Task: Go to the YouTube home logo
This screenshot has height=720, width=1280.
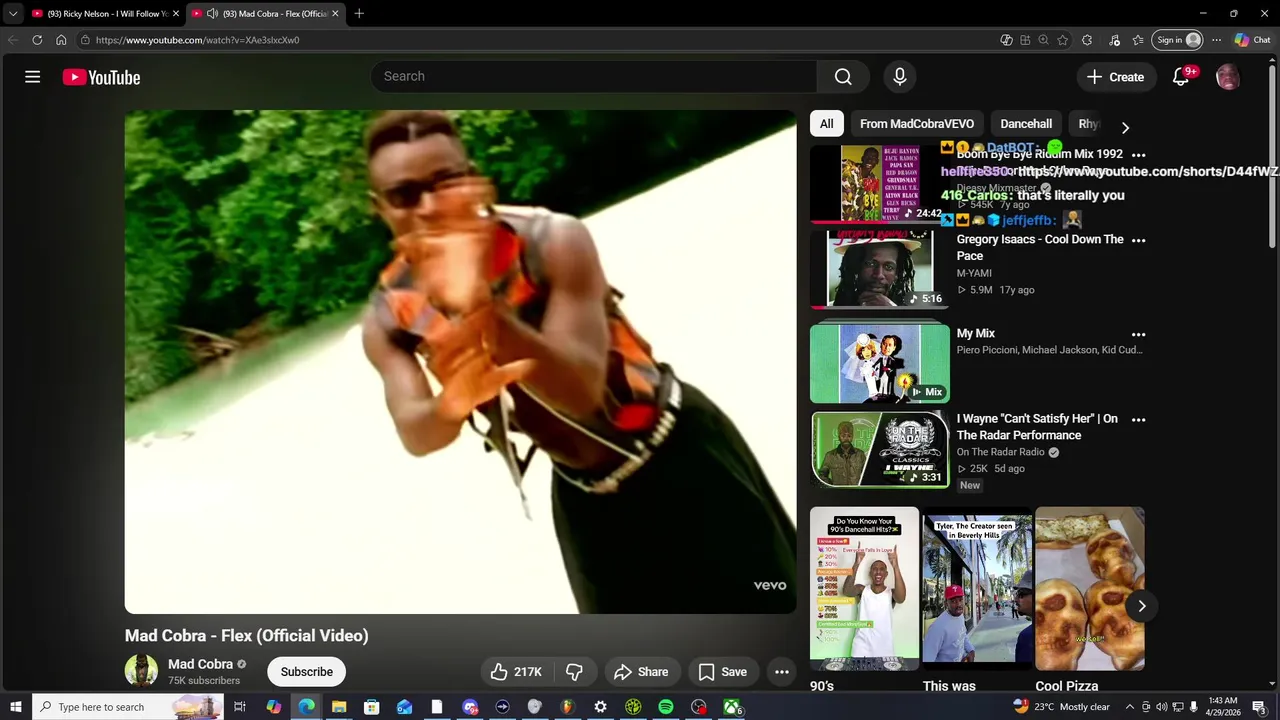Action: point(101,77)
